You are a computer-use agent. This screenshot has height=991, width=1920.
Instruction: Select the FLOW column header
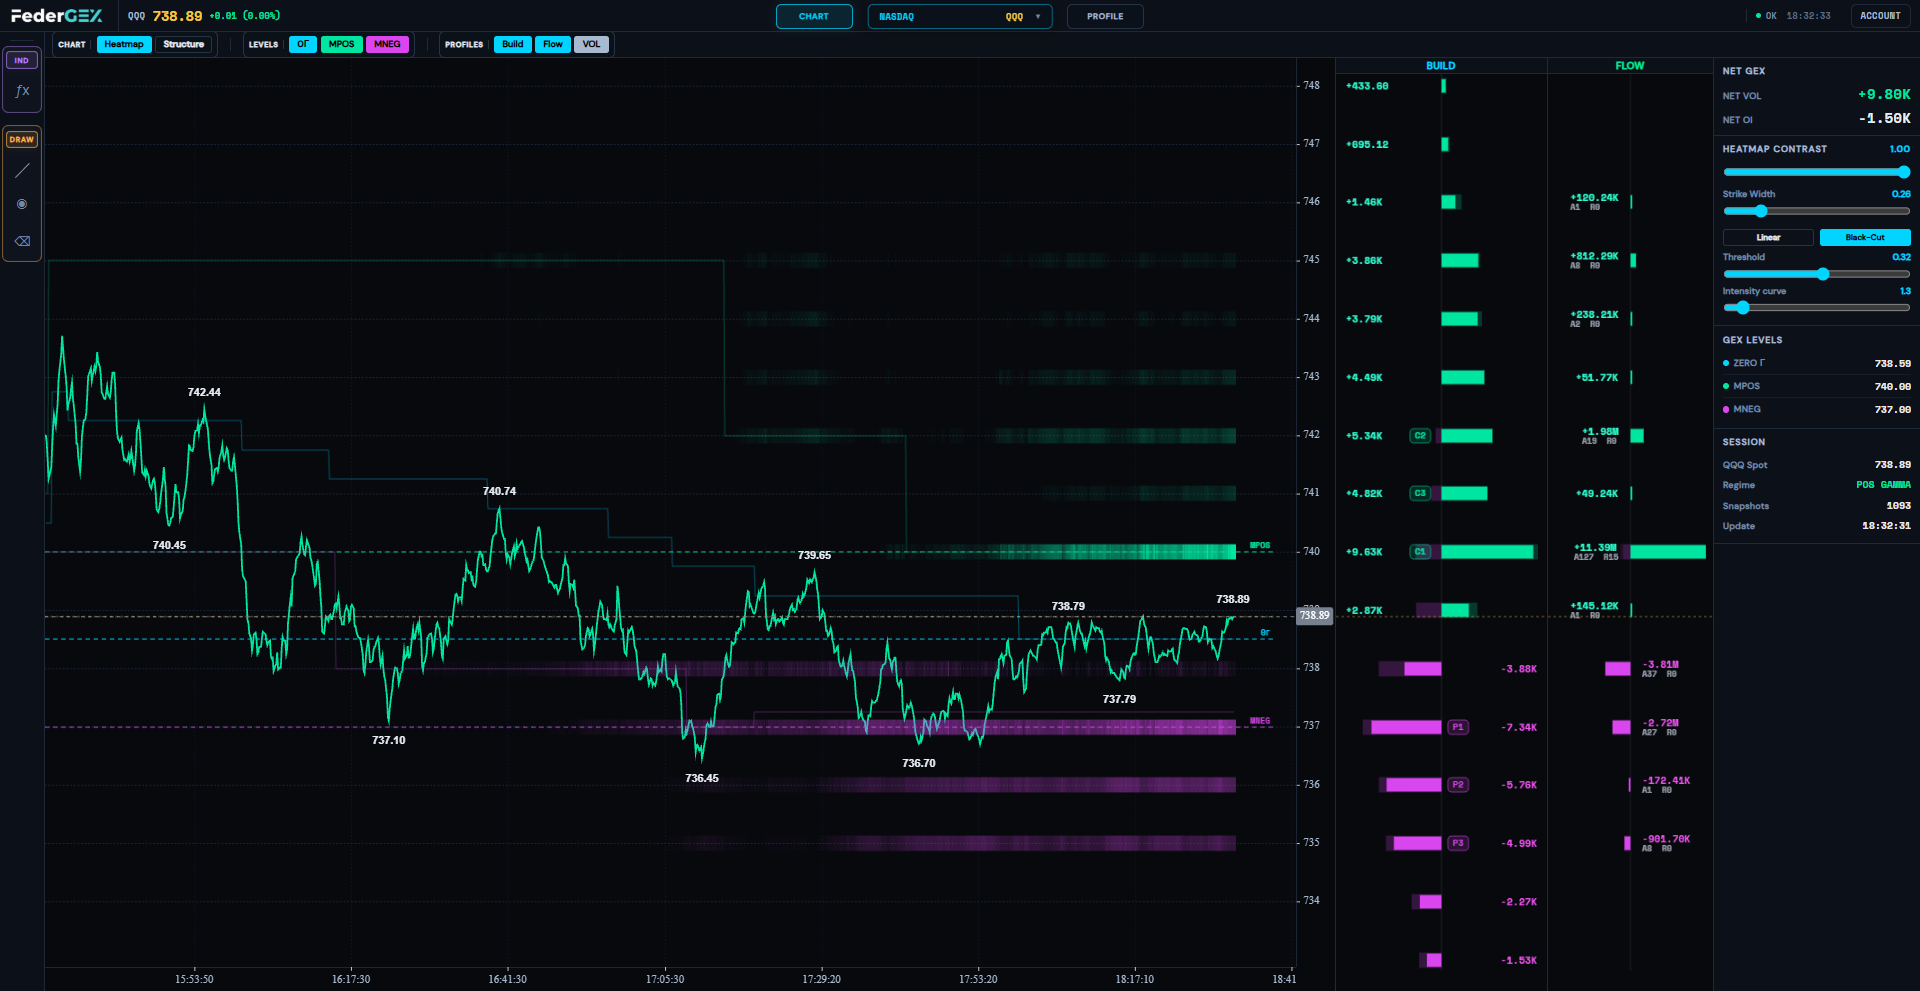[1630, 66]
